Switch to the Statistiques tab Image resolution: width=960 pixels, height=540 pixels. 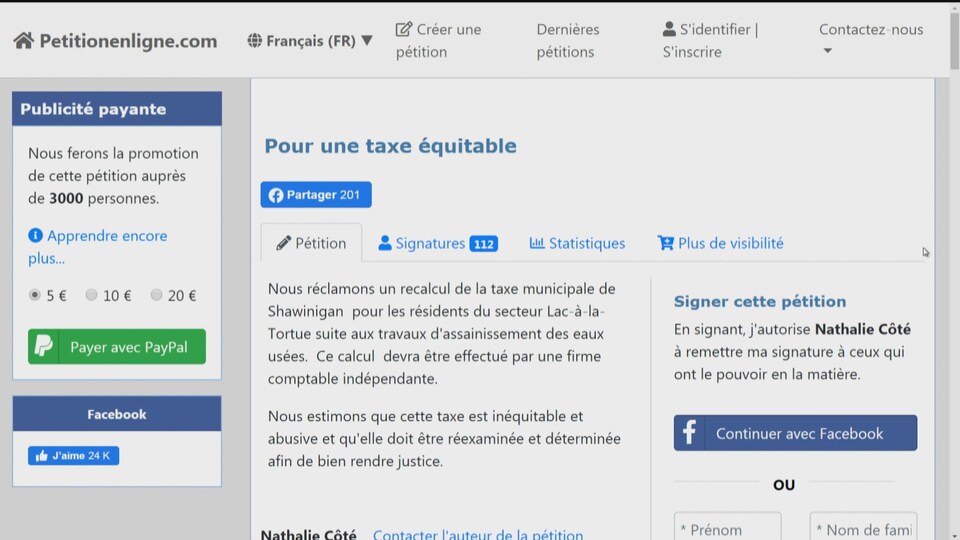[577, 243]
